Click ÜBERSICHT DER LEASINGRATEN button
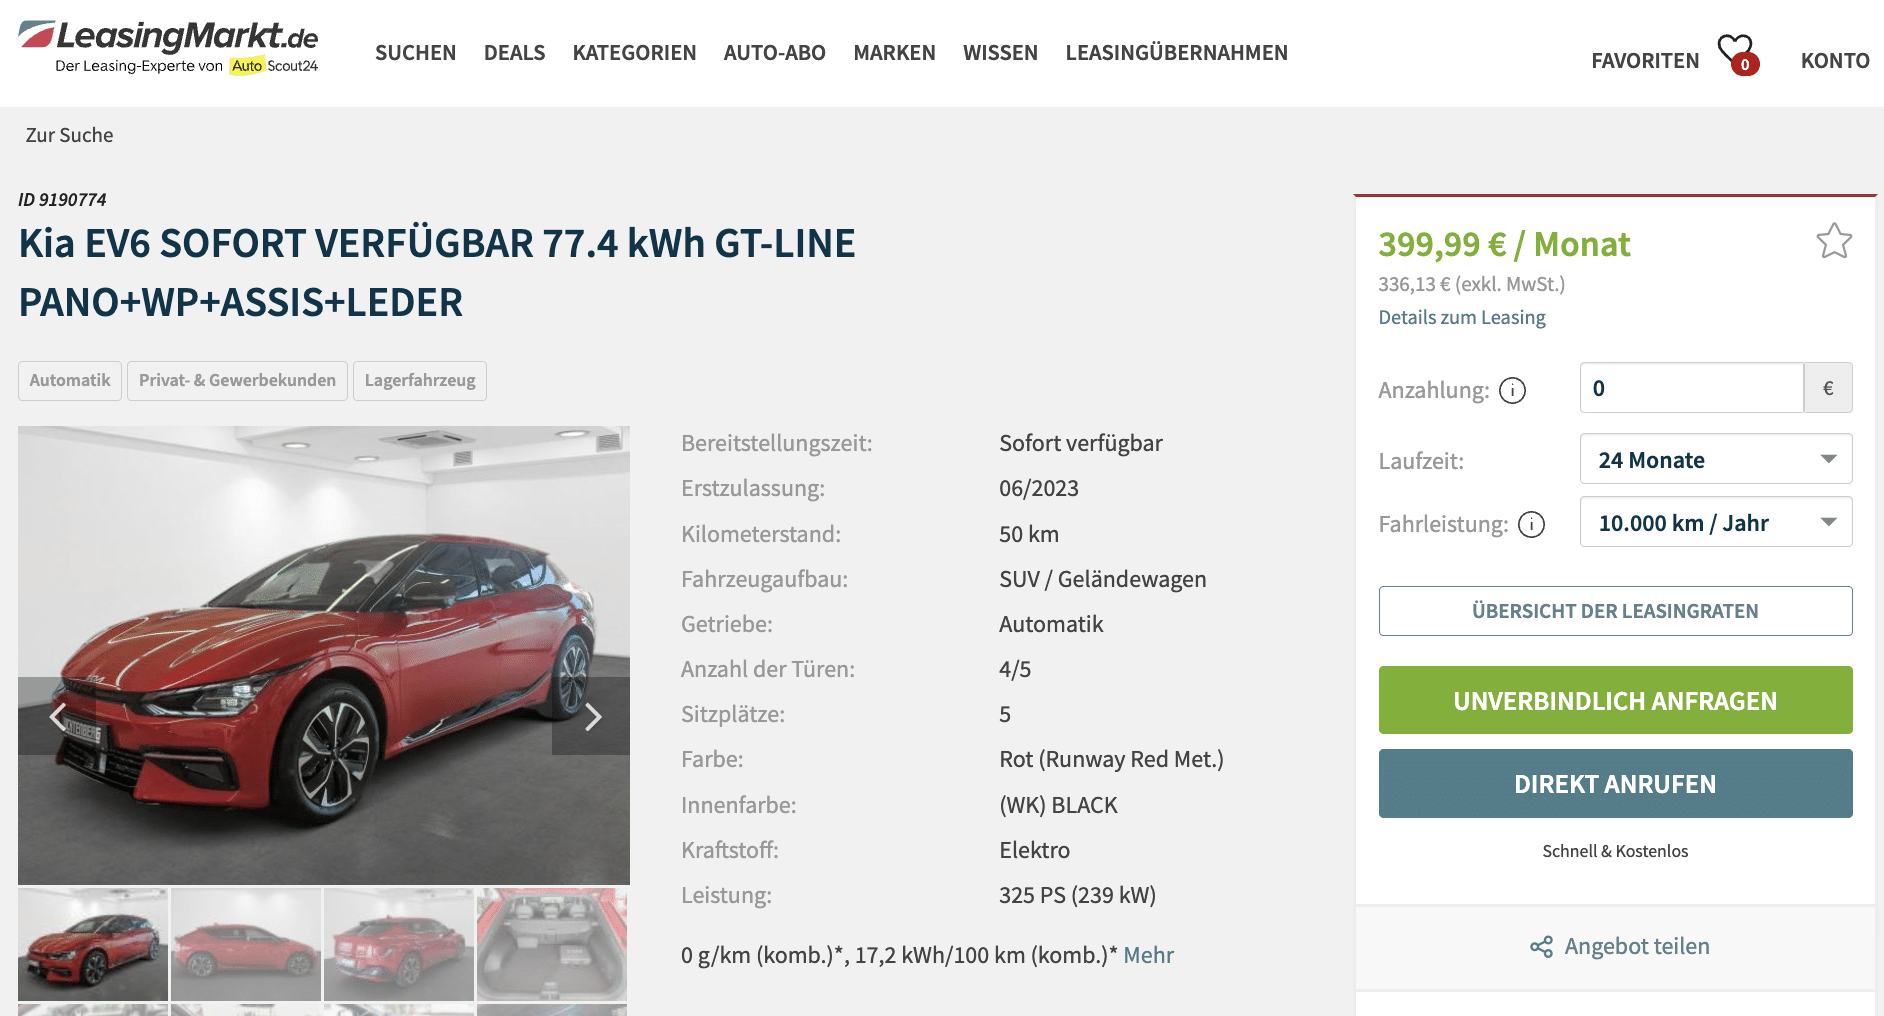 tap(1615, 611)
